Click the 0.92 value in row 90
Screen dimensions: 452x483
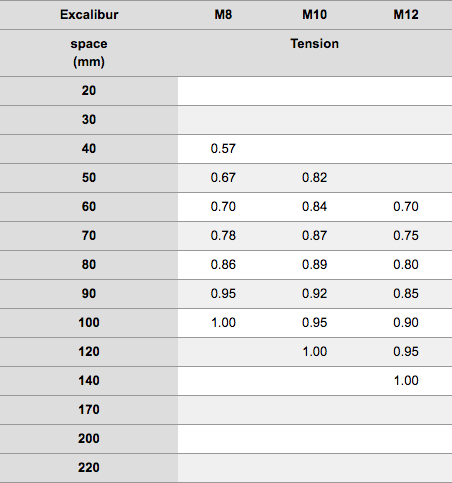314,294
